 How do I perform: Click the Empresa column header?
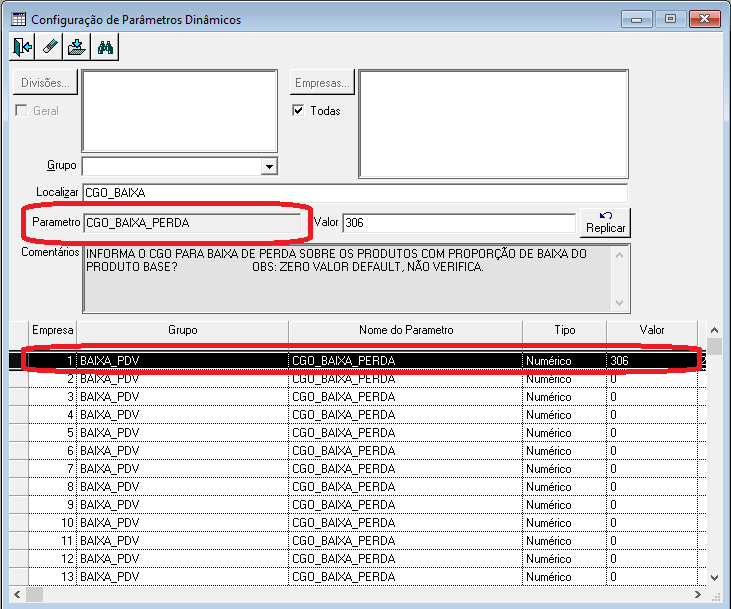pos(52,330)
